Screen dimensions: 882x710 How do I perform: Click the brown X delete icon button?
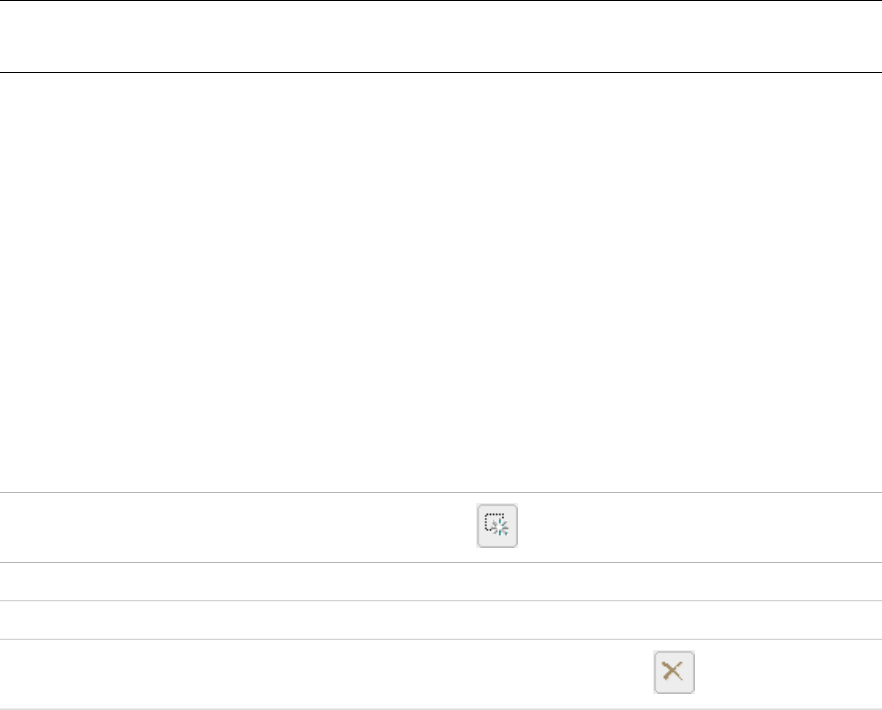(673, 672)
